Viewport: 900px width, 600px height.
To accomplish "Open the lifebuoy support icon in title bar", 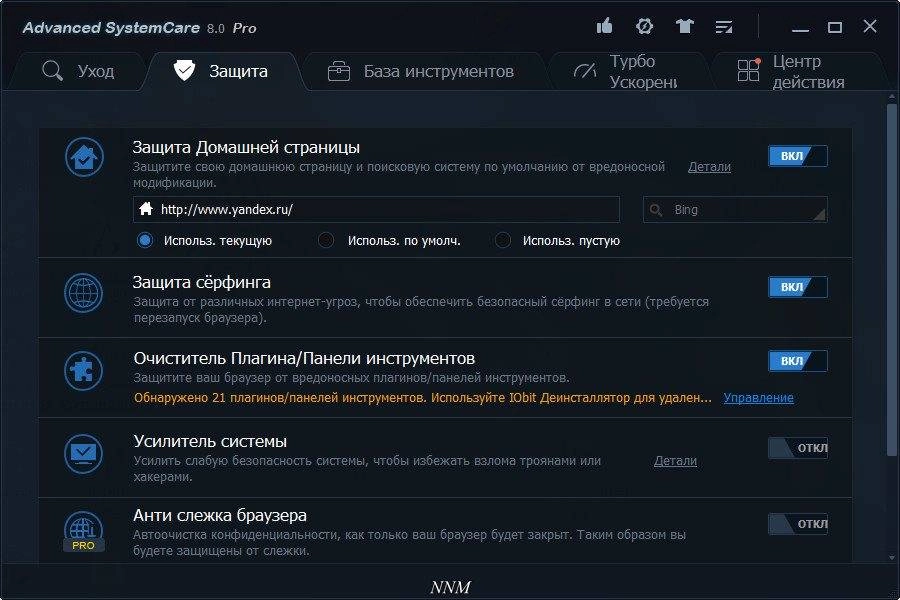I will pyautogui.click(x=645, y=26).
